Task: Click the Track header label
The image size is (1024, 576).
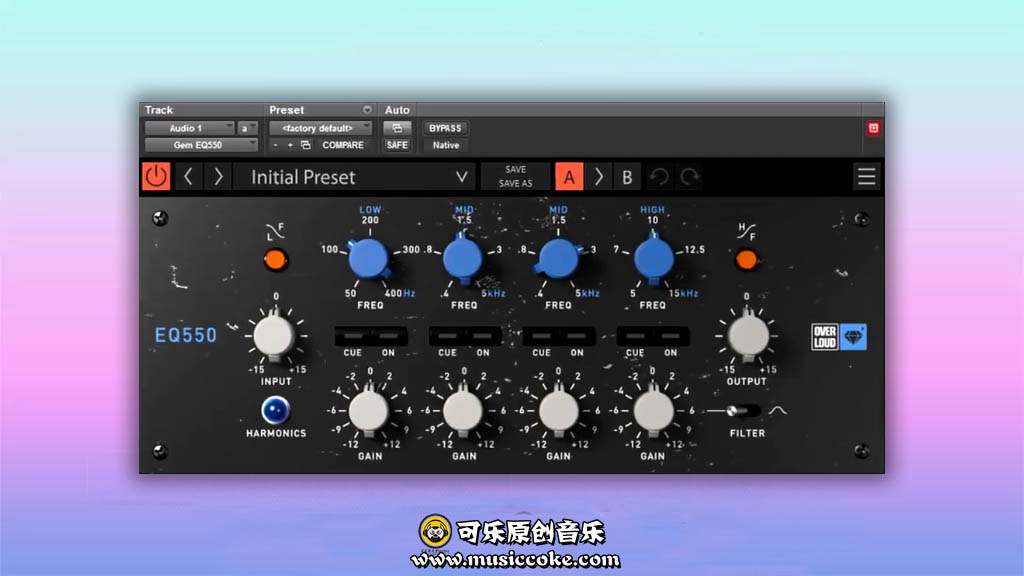Action: pos(159,110)
